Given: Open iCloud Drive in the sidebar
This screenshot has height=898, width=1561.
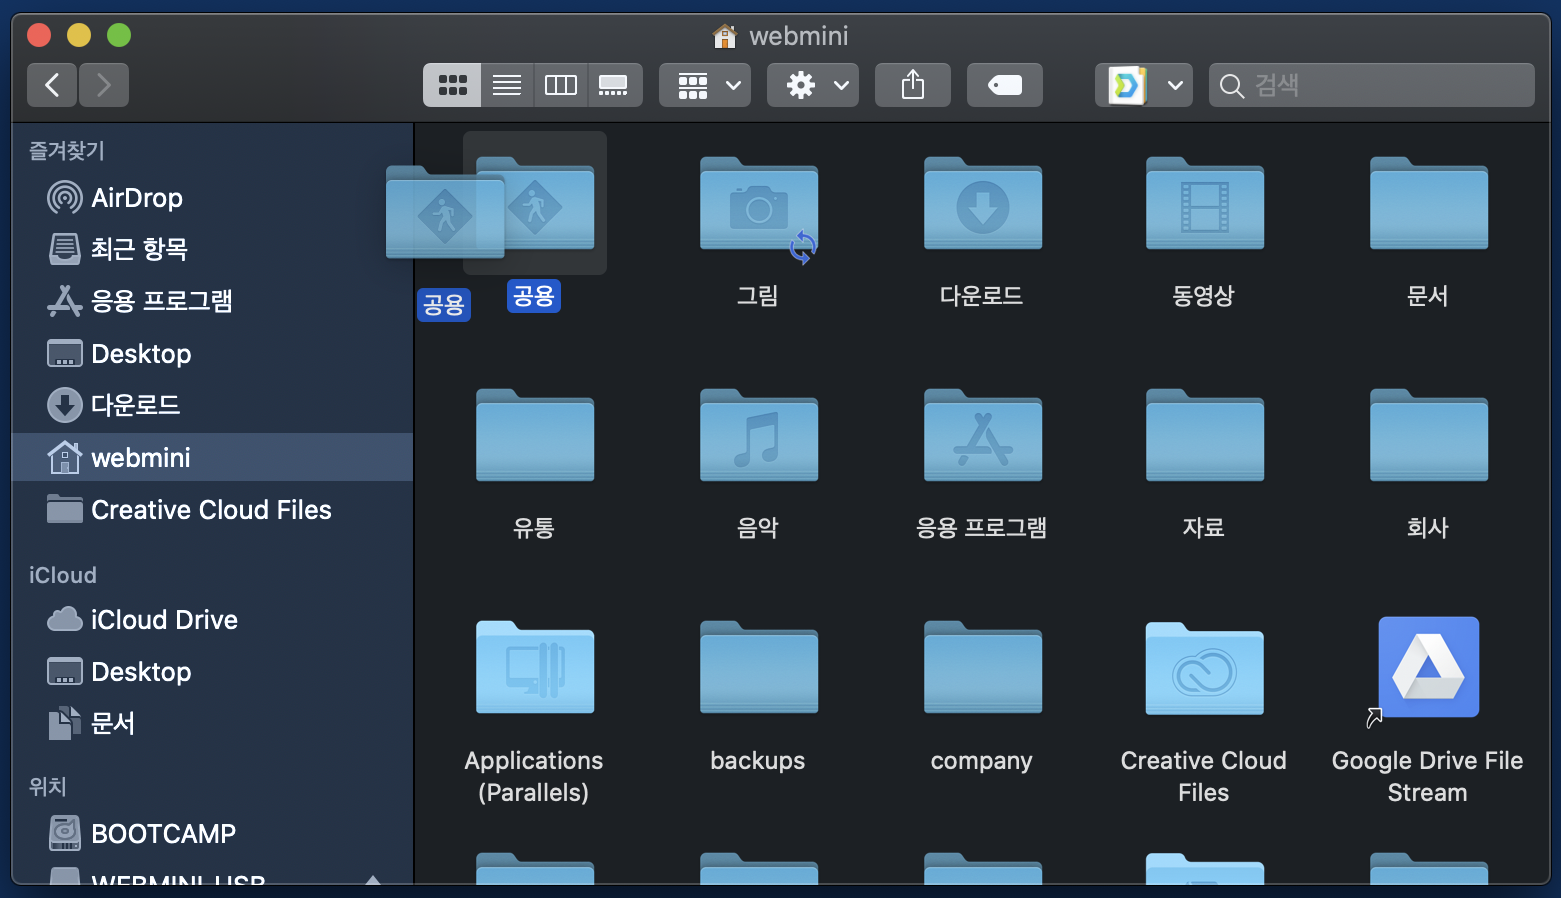Looking at the screenshot, I should pos(212,619).
